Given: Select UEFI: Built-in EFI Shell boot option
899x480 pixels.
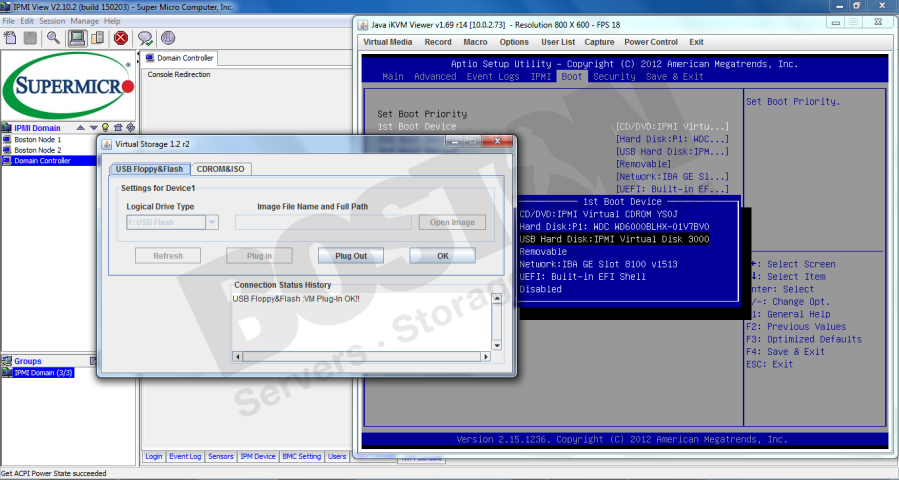Looking at the screenshot, I should (583, 277).
